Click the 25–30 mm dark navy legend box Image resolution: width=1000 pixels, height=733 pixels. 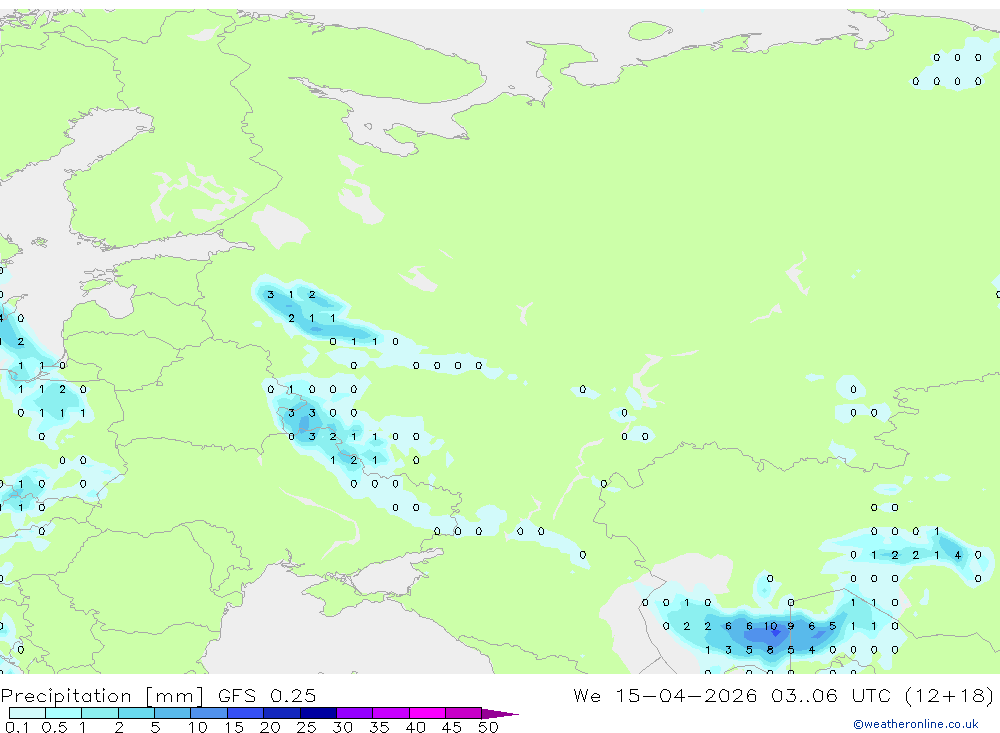click(318, 713)
